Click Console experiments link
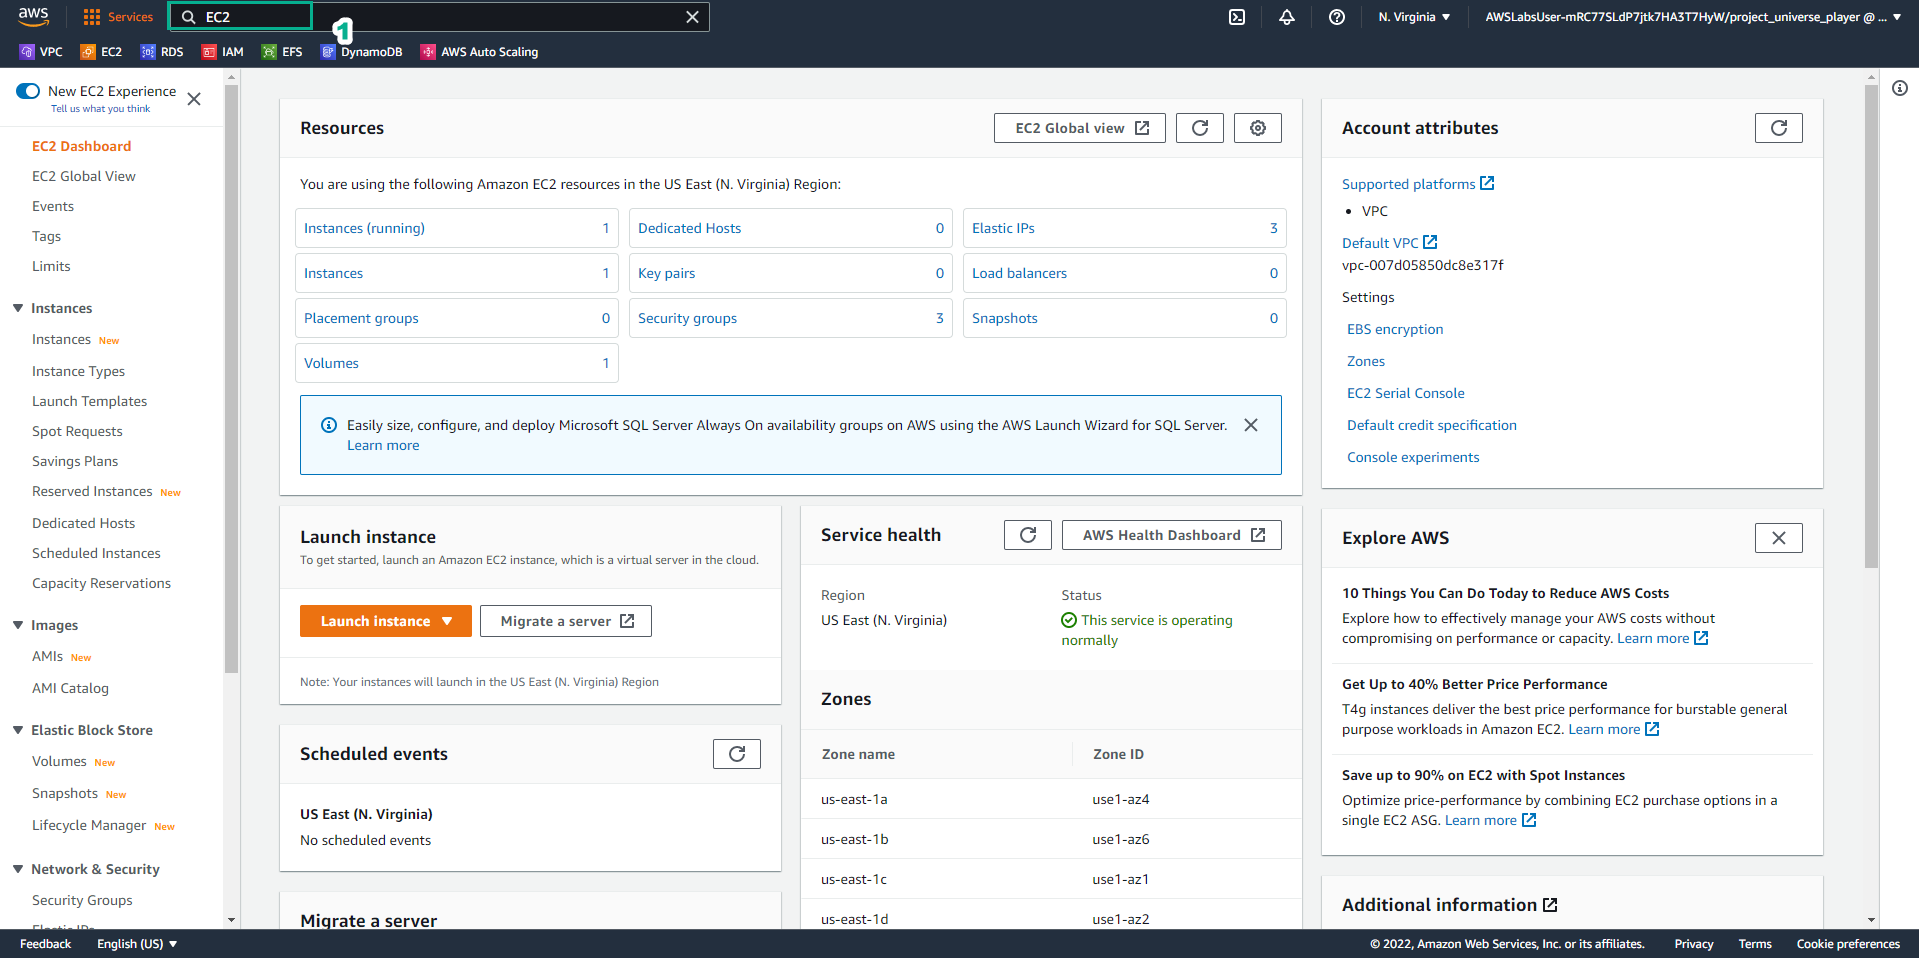The height and width of the screenshot is (958, 1919). tap(1413, 457)
